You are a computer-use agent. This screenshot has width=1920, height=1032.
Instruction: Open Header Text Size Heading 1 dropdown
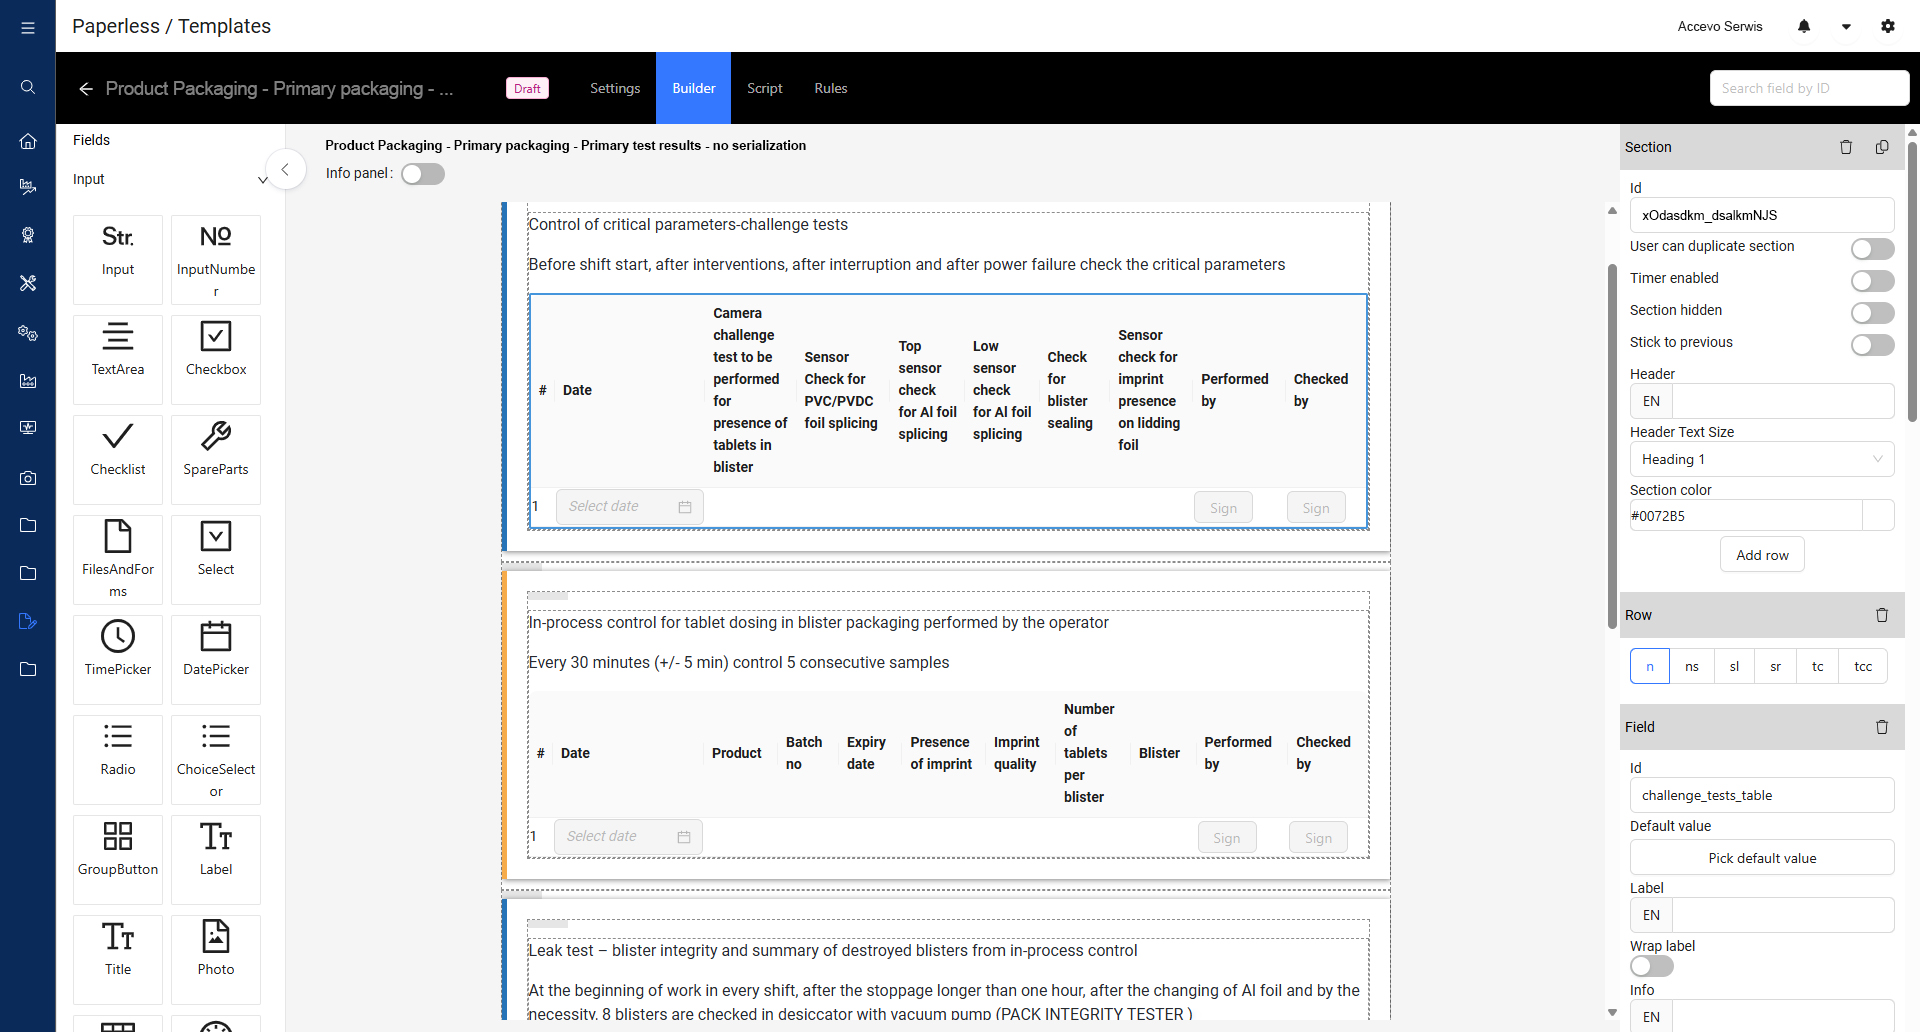pos(1762,459)
